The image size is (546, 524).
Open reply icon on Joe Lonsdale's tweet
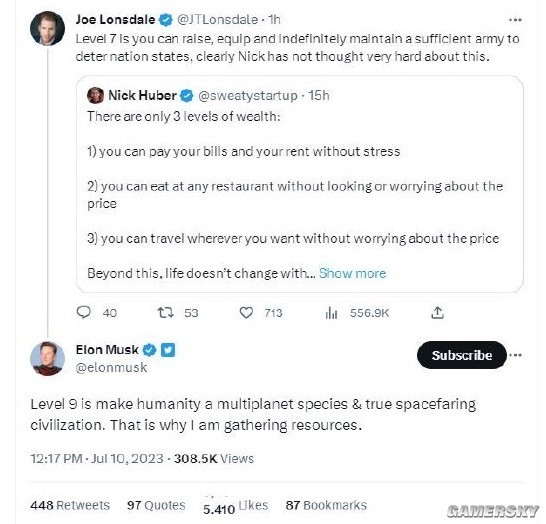(84, 312)
